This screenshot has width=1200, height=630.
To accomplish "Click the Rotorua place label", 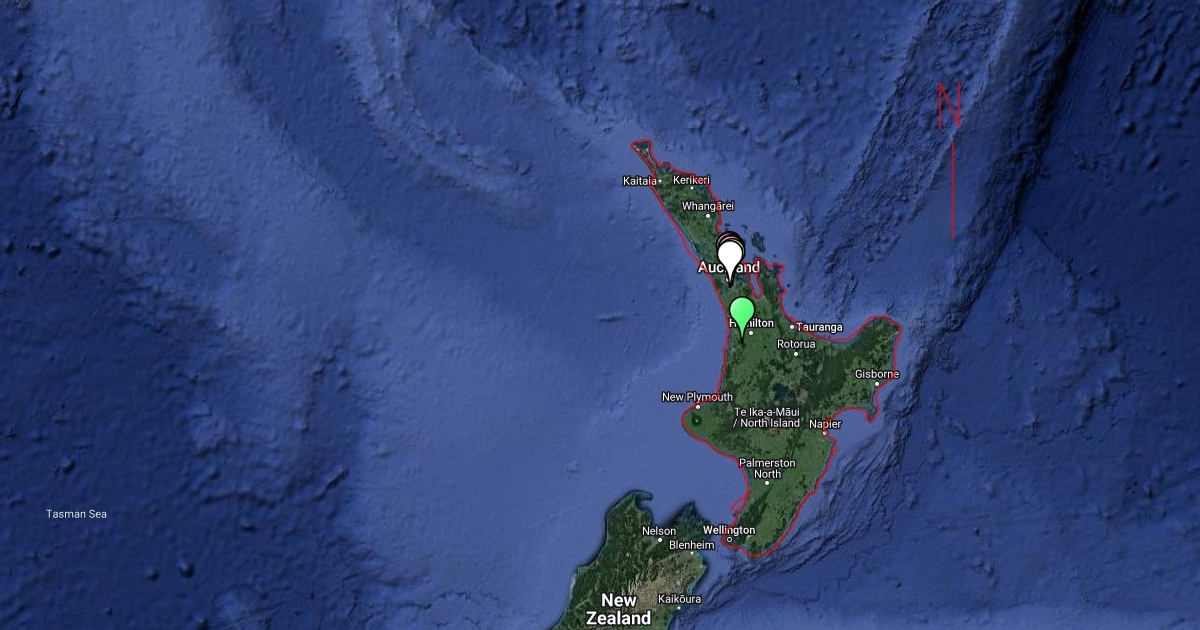I will pos(797,343).
